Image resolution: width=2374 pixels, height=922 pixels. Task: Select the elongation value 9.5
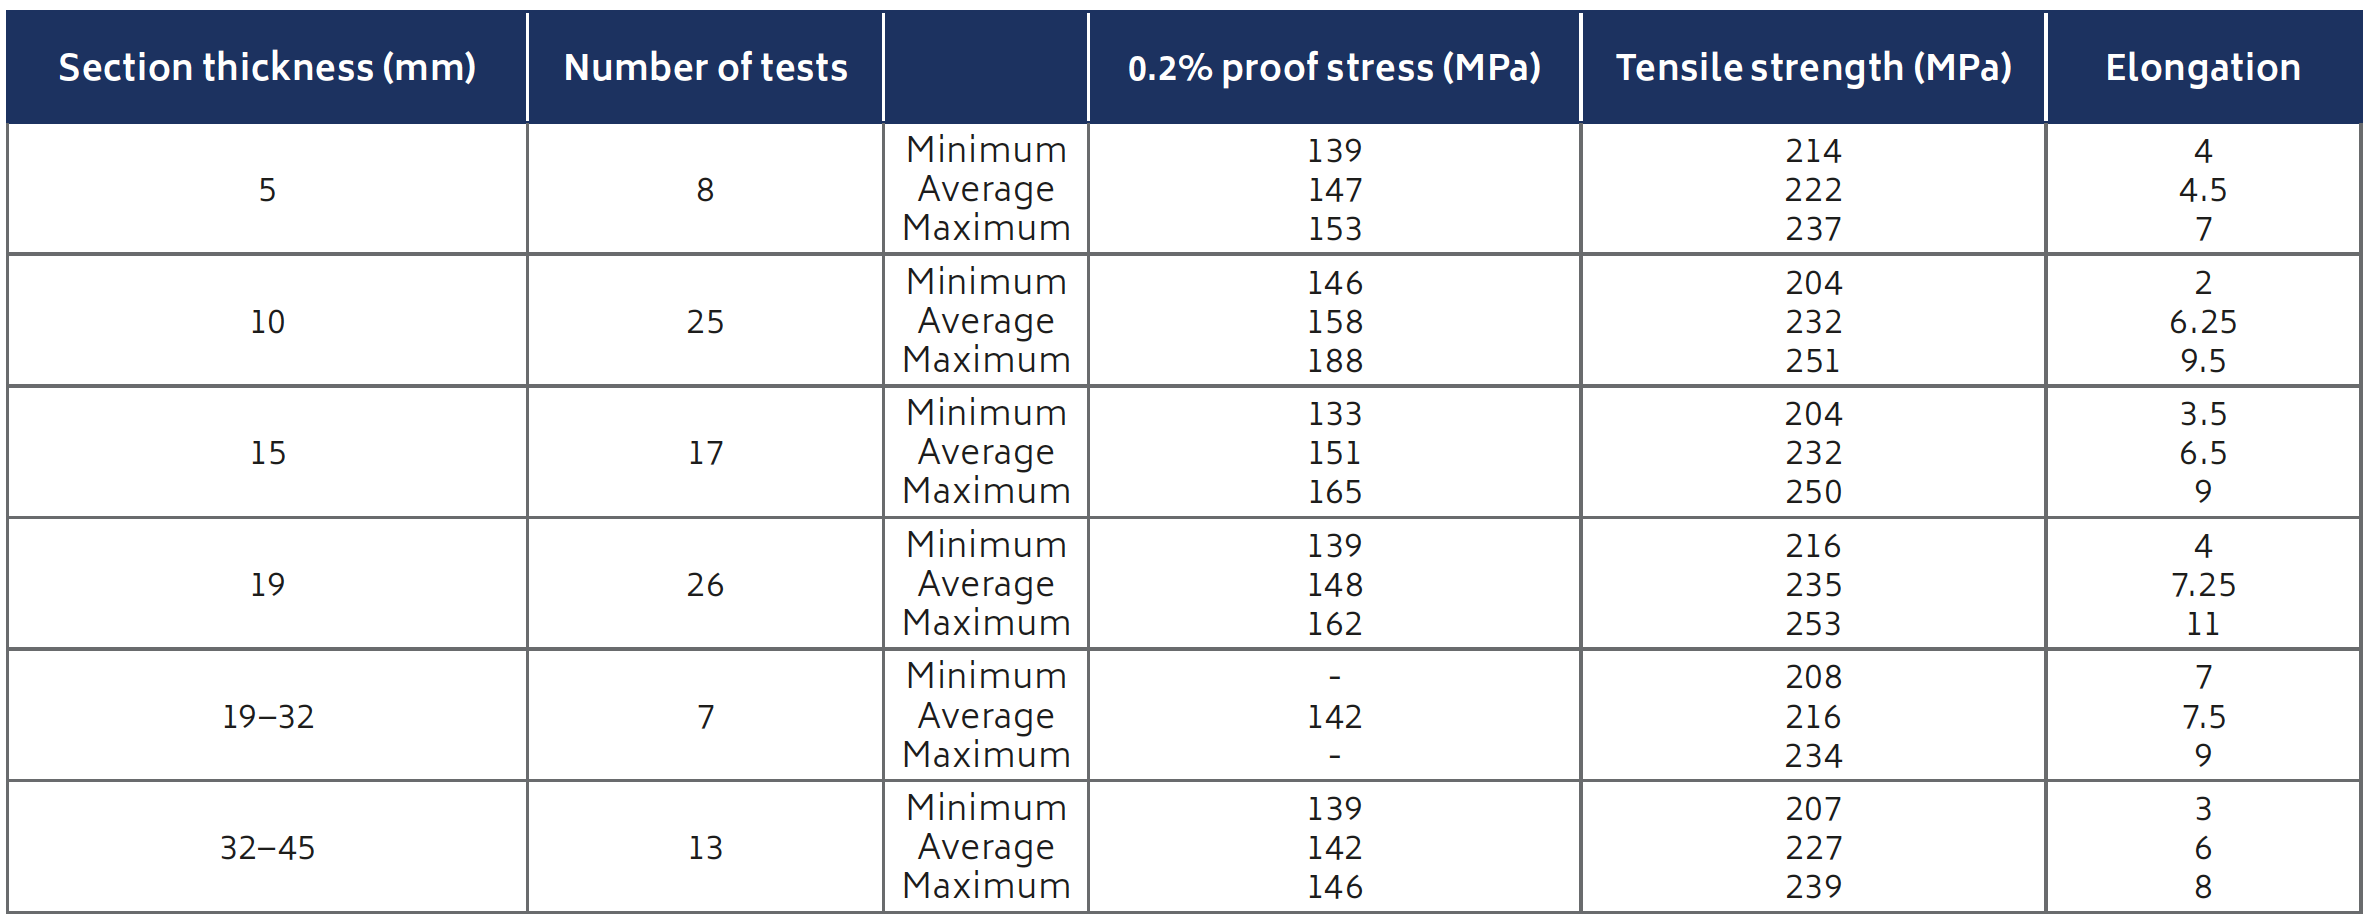[2203, 361]
